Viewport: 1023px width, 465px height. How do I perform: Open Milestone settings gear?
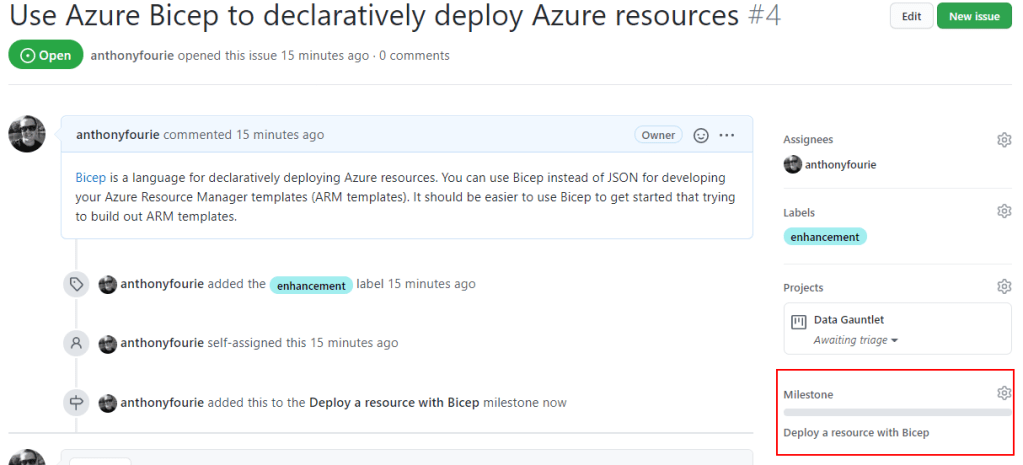[x=1004, y=394]
